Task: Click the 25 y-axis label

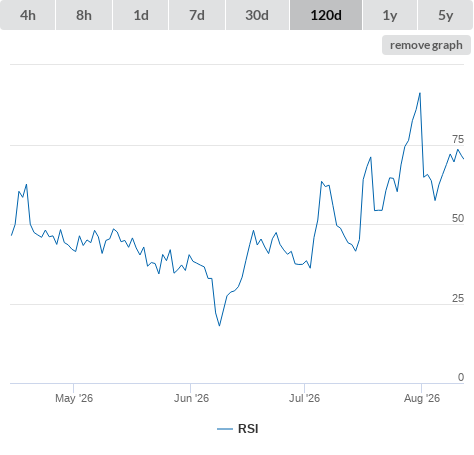Action: [458, 298]
